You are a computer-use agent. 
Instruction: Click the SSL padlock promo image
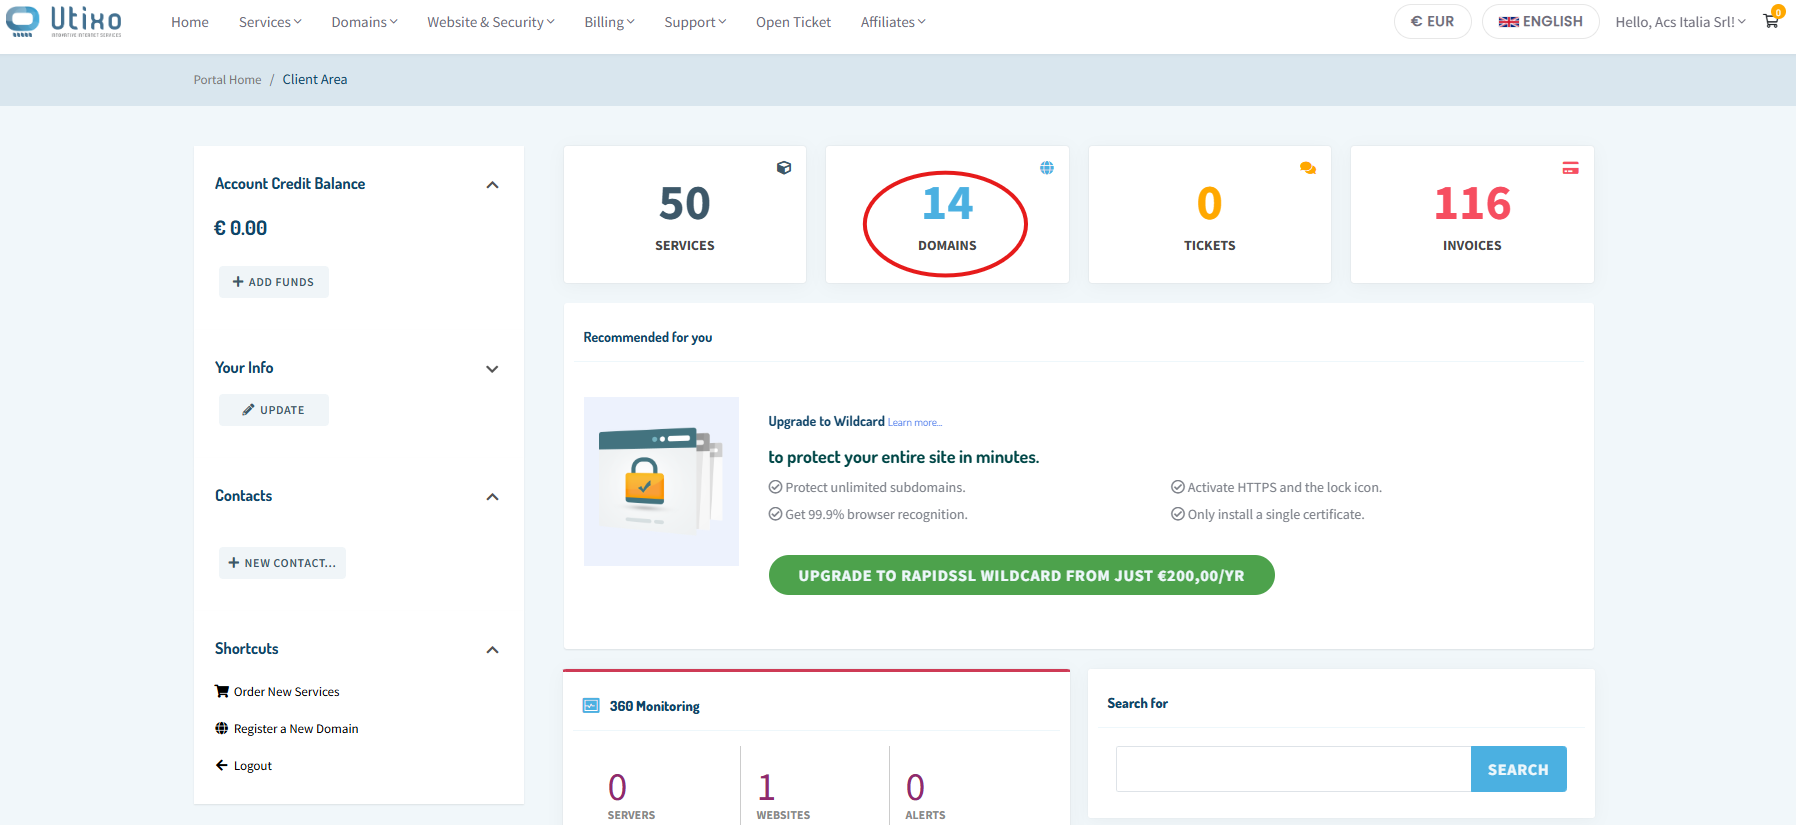[661, 481]
